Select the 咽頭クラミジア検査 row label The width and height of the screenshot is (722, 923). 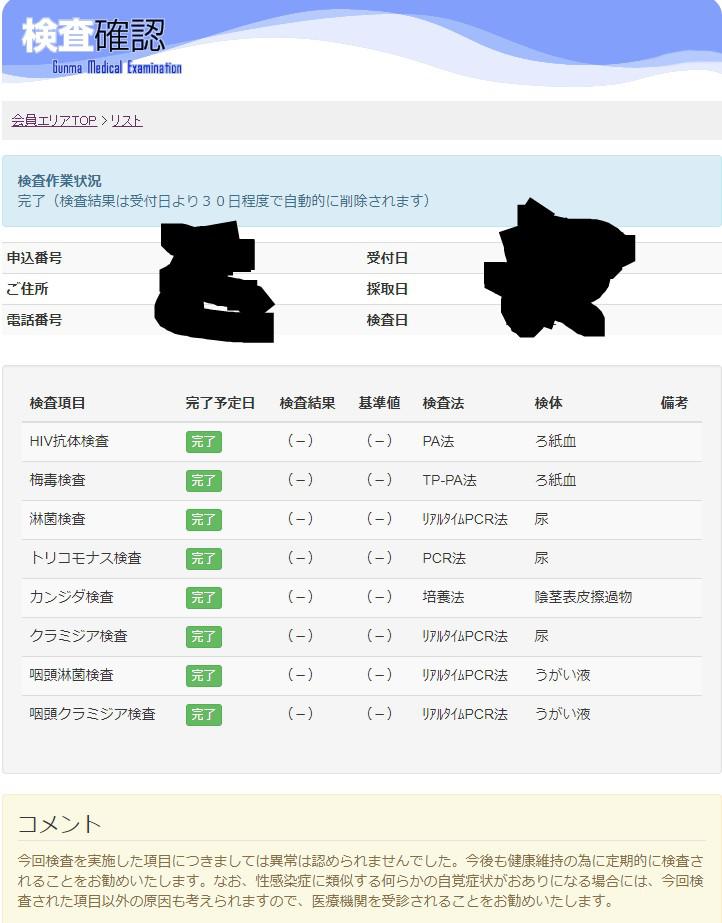92,713
